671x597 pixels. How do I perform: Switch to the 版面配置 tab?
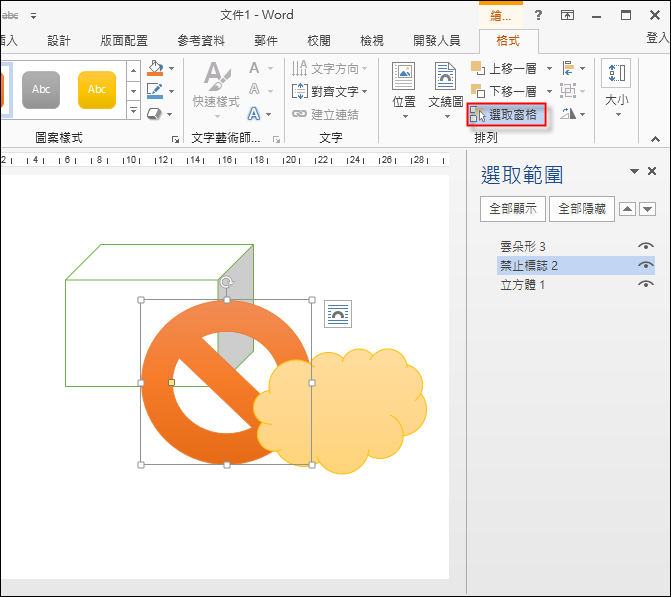(x=124, y=41)
